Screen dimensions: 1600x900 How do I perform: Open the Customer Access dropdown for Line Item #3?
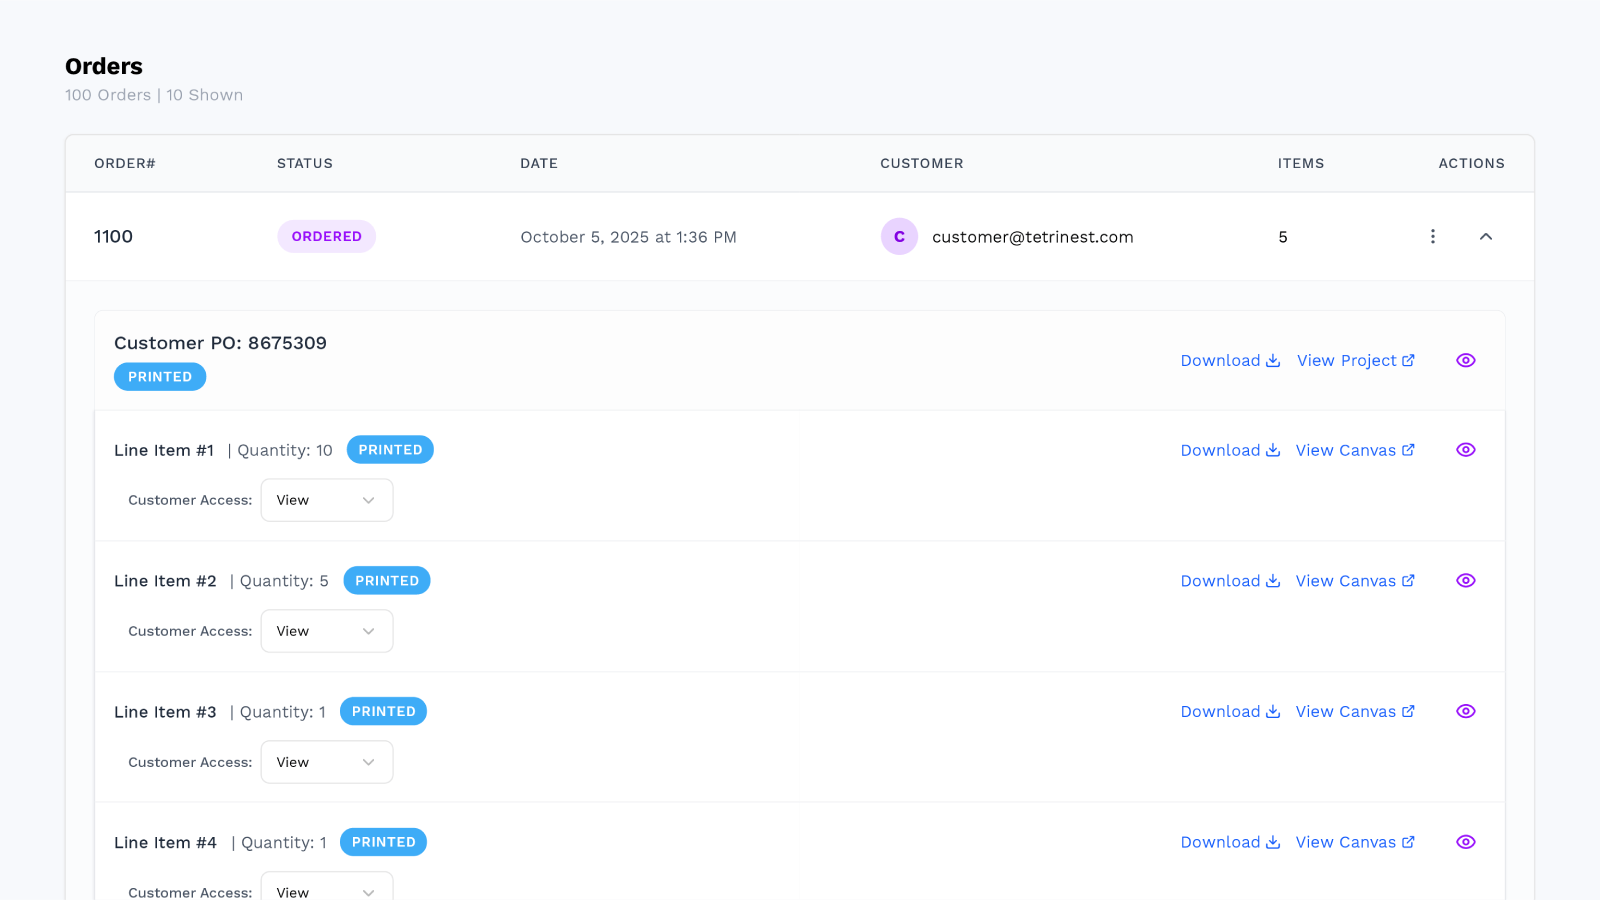(x=326, y=761)
